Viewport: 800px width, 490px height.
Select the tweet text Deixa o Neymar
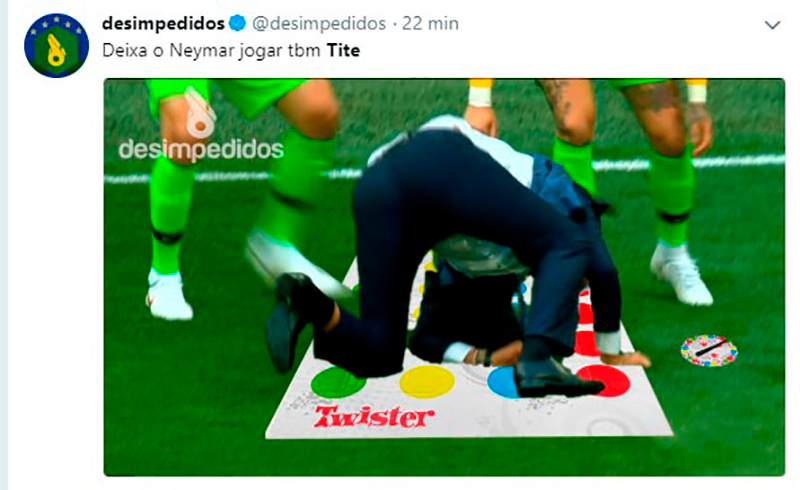click(167, 51)
